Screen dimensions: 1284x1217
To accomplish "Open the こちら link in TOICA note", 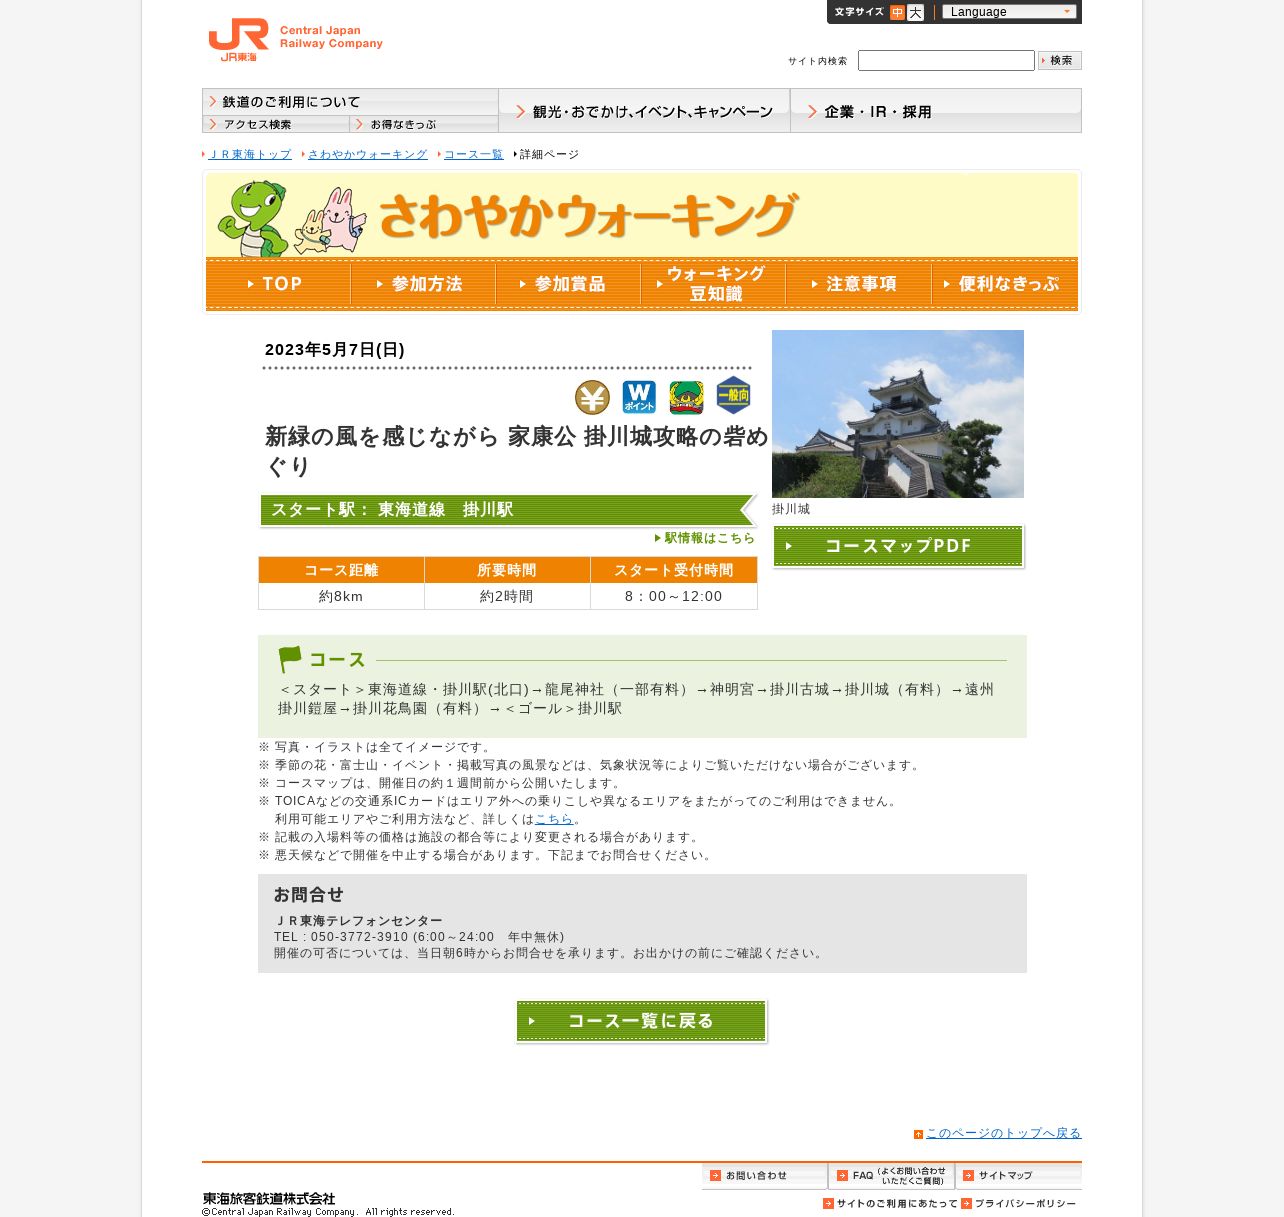I will tap(554, 819).
